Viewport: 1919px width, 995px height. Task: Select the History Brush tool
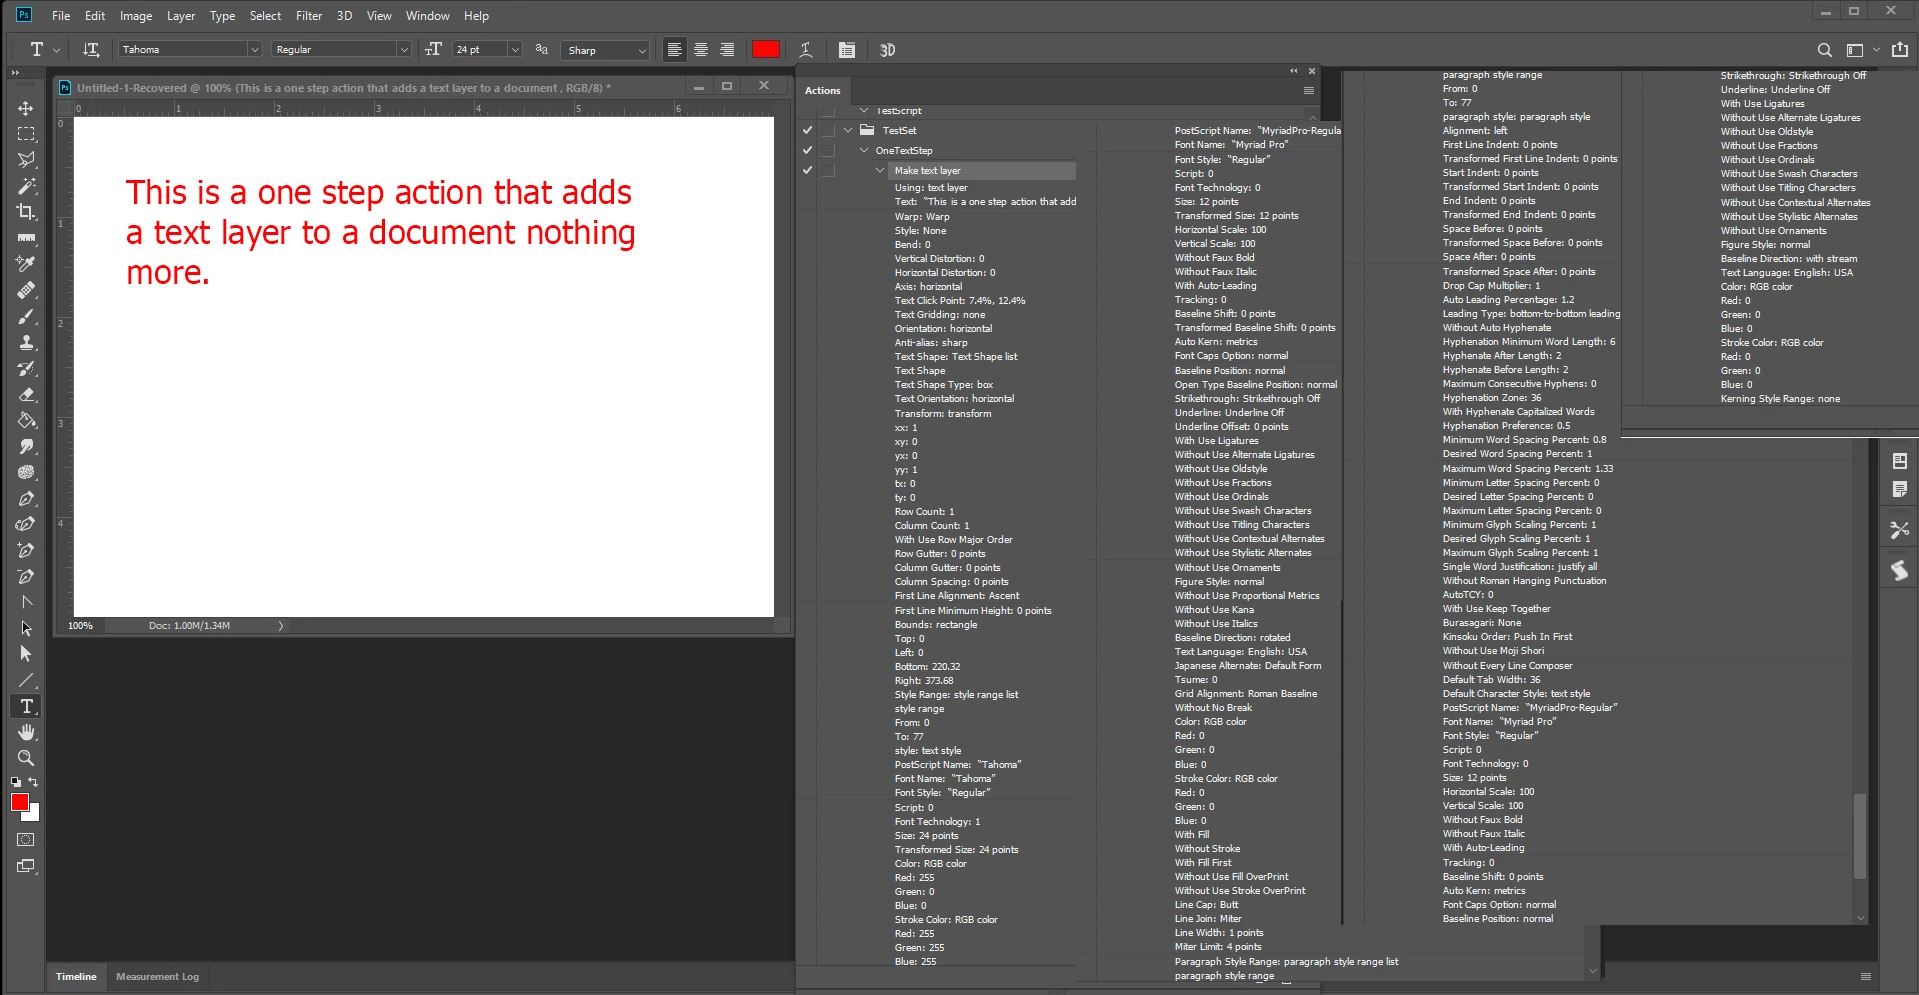[x=26, y=368]
